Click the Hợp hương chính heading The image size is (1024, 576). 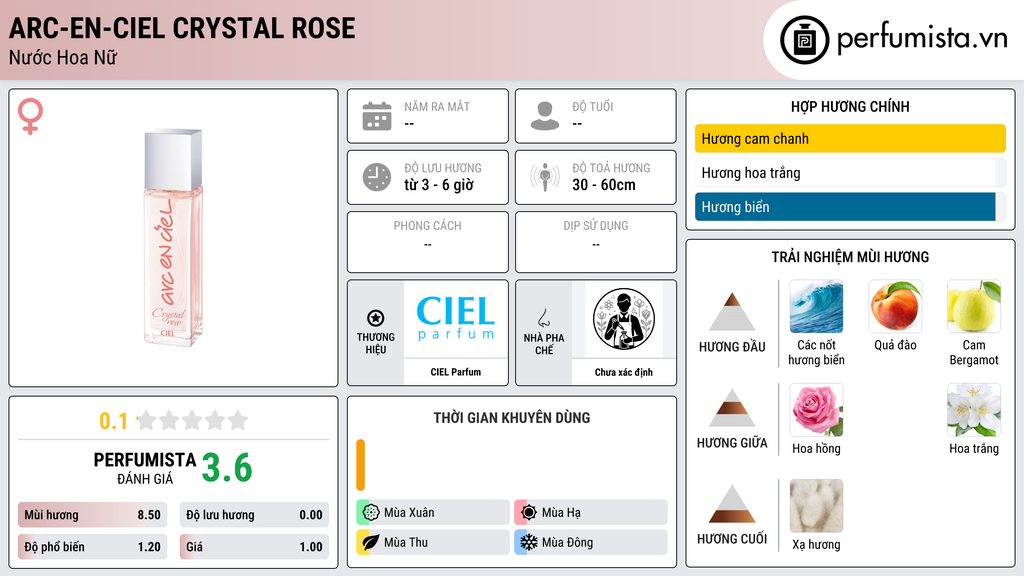850,106
